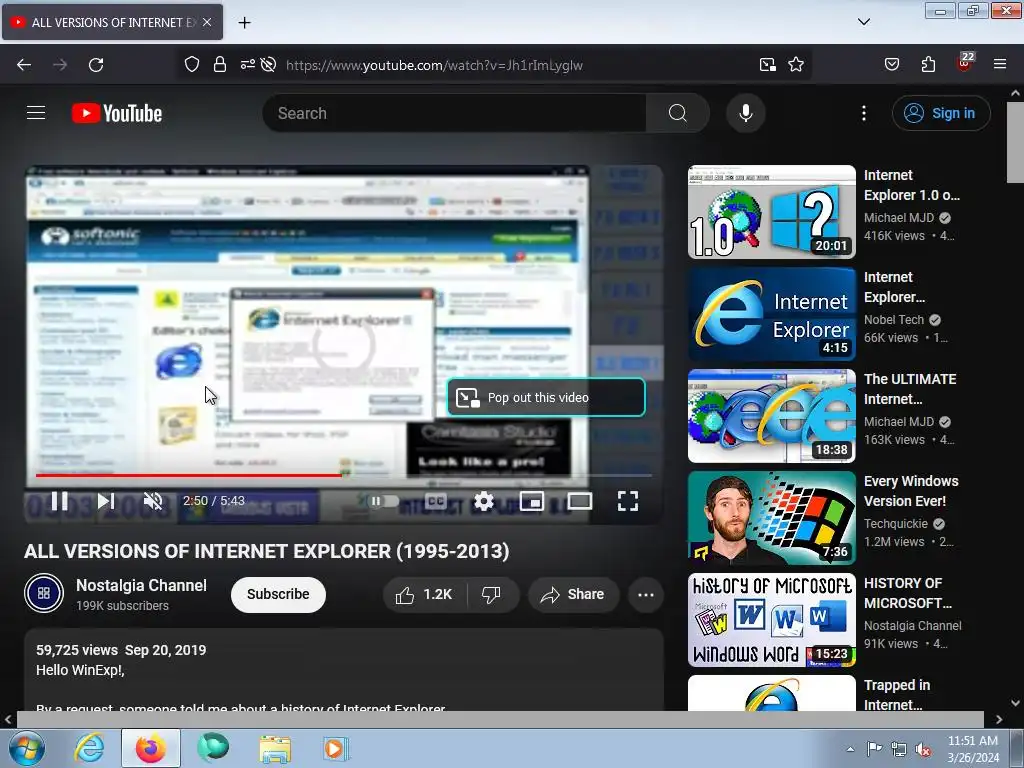1024x768 pixels.
Task: Launch Internet Explorer from taskbar
Action: [89, 748]
